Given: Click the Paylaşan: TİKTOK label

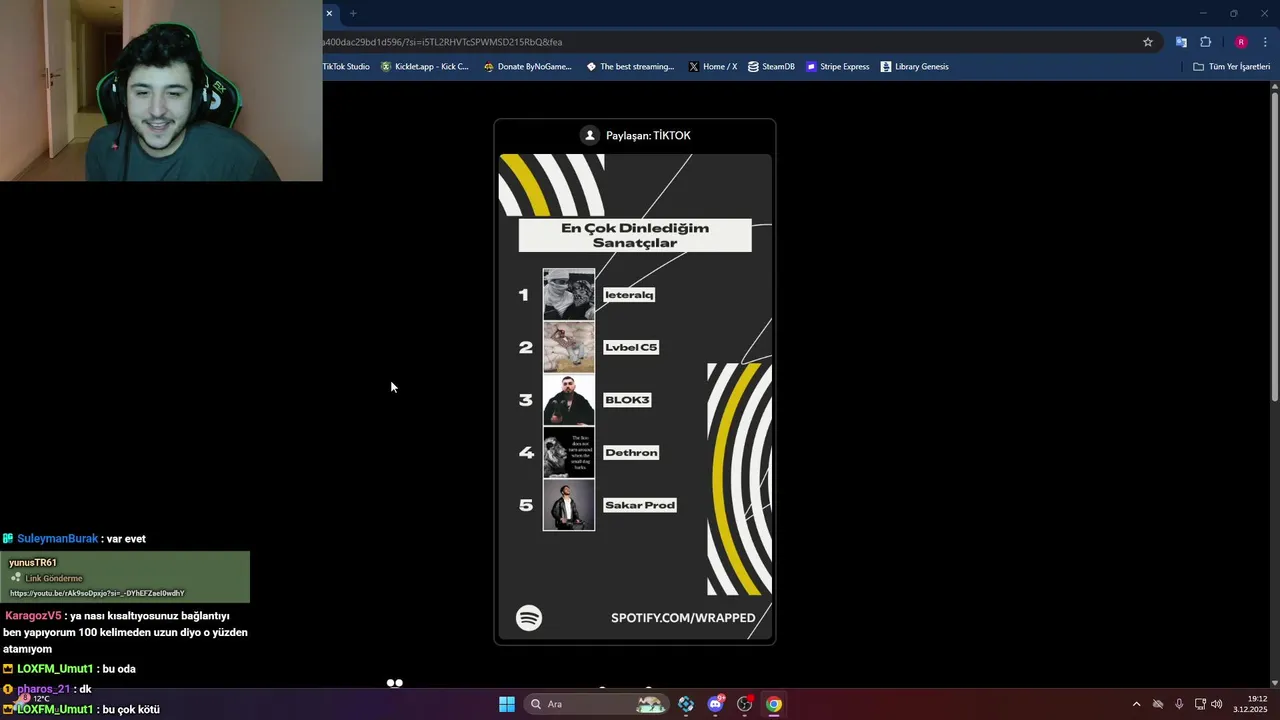Looking at the screenshot, I should point(648,135).
